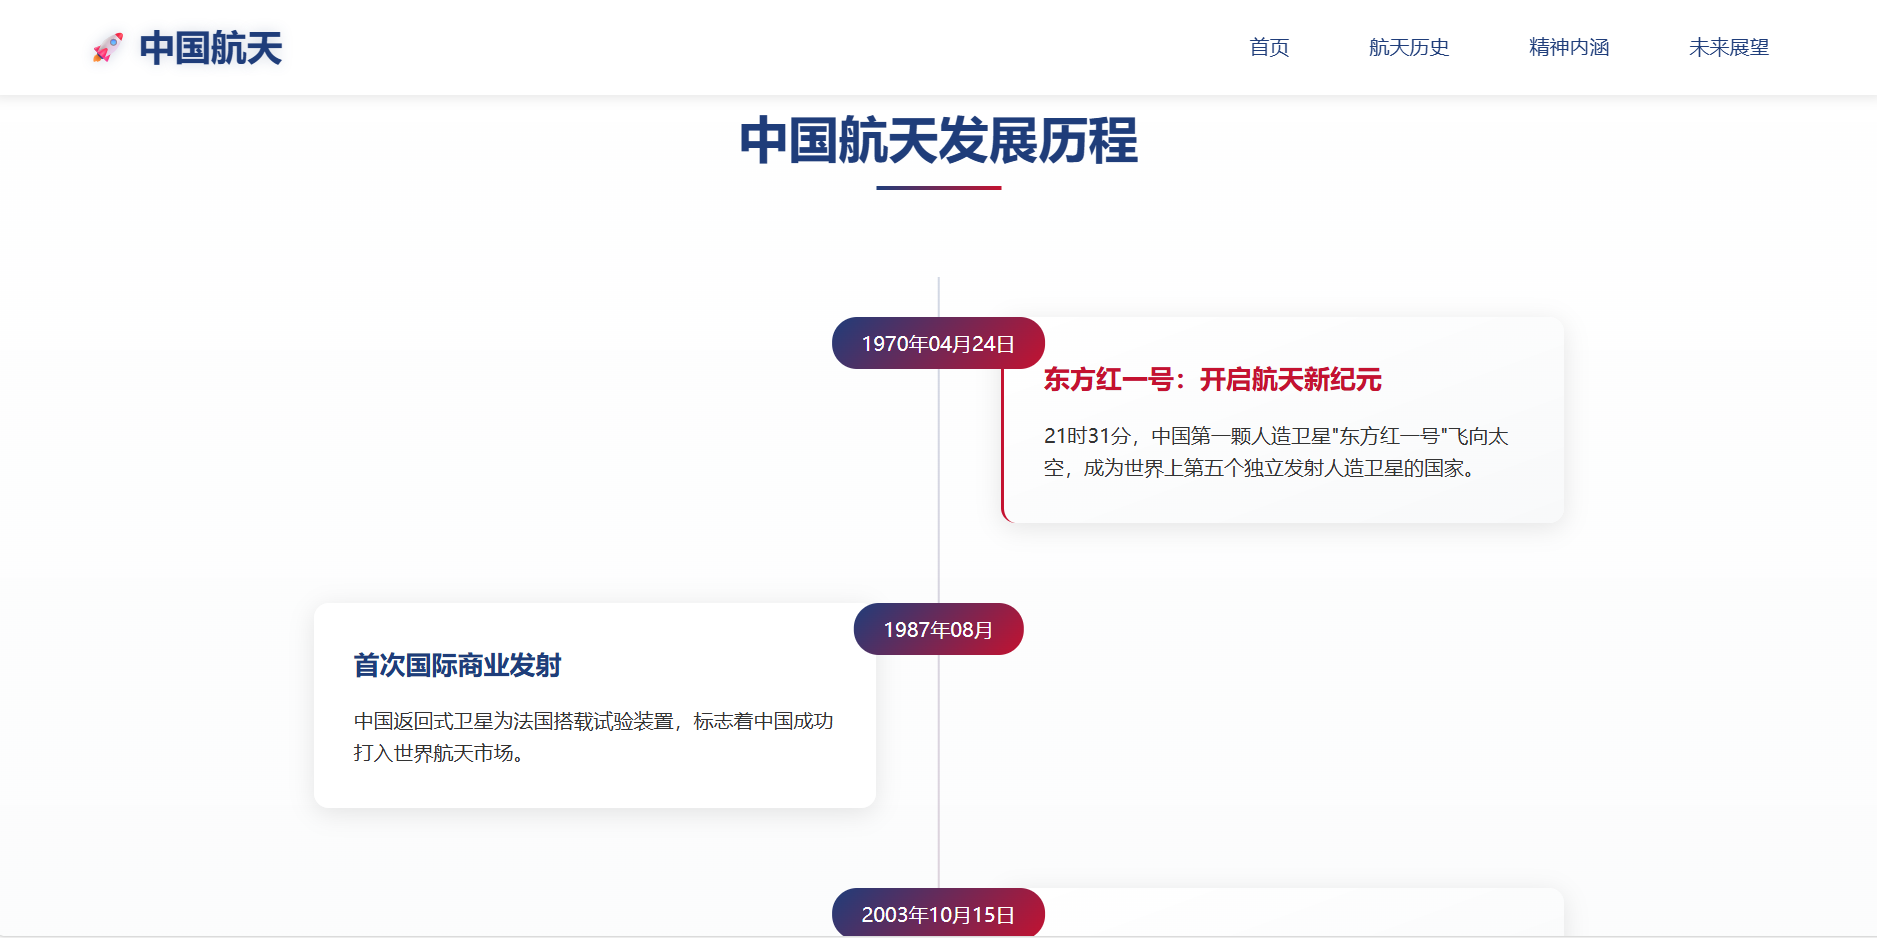1877x938 pixels.
Task: Go to the 首页 nav item
Action: pyautogui.click(x=1269, y=47)
